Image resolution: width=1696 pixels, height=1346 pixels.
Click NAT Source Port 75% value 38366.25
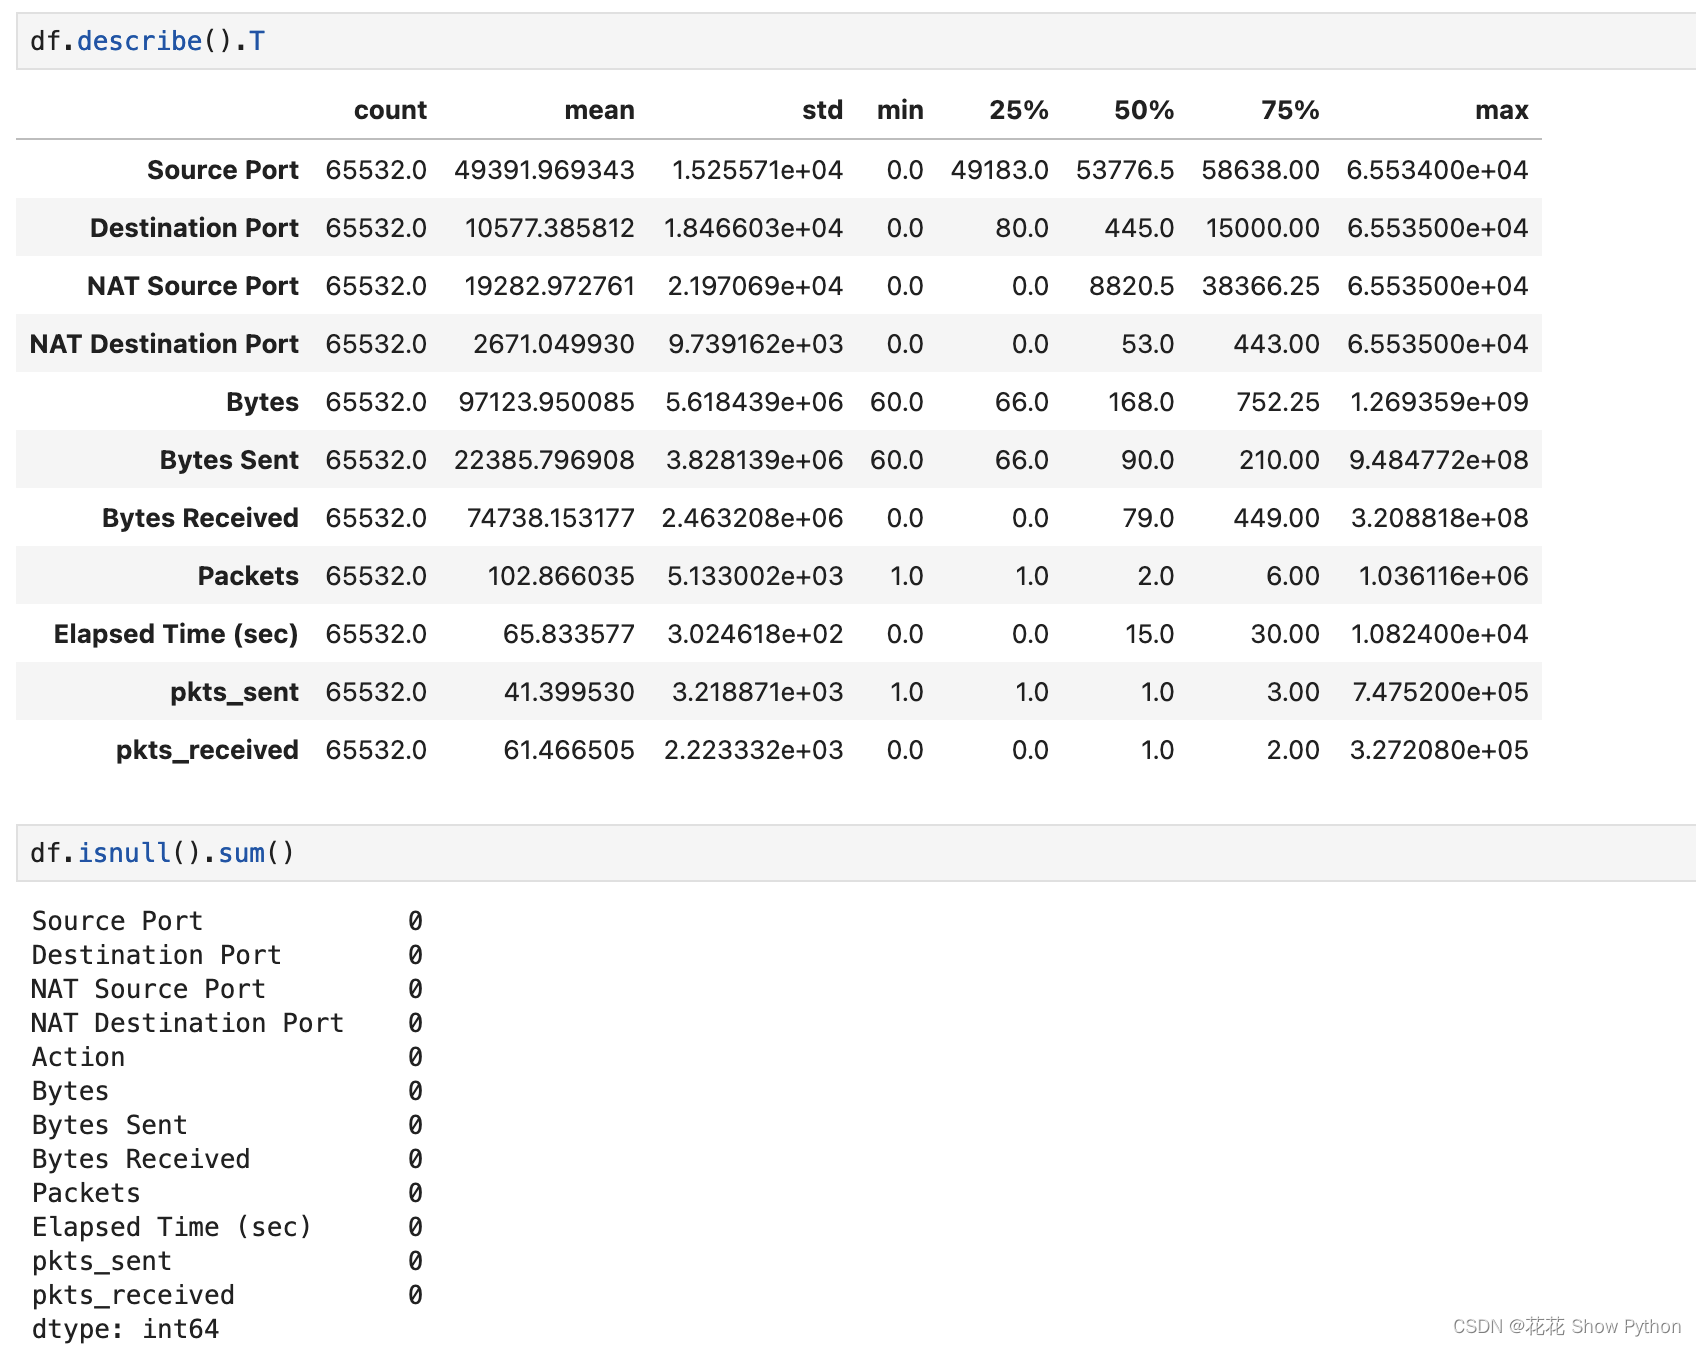pyautogui.click(x=1260, y=286)
